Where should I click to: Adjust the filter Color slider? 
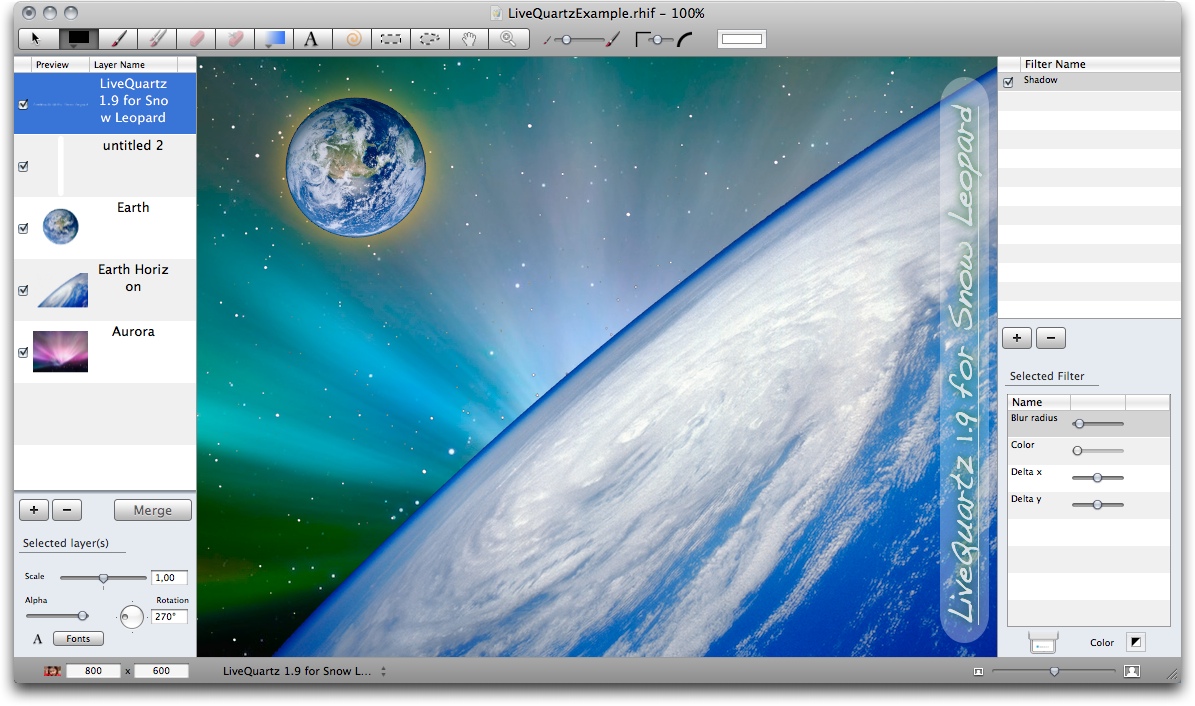tap(1097, 451)
